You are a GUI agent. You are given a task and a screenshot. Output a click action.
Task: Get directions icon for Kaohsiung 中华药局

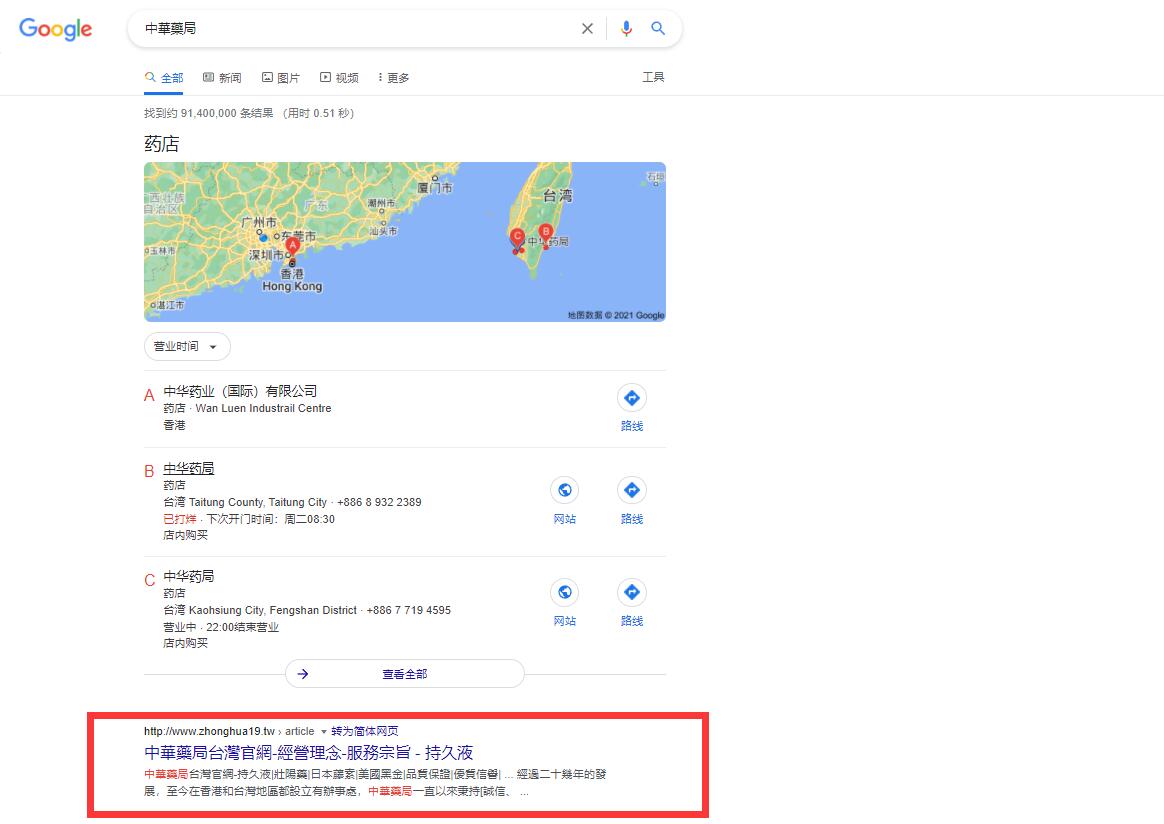click(x=632, y=592)
